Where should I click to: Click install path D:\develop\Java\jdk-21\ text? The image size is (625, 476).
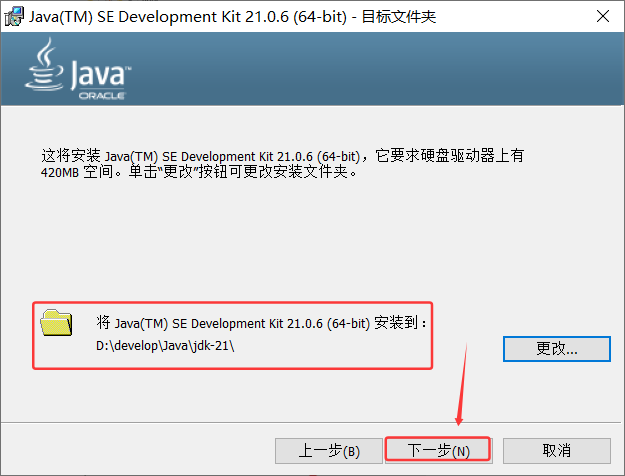coord(165,346)
